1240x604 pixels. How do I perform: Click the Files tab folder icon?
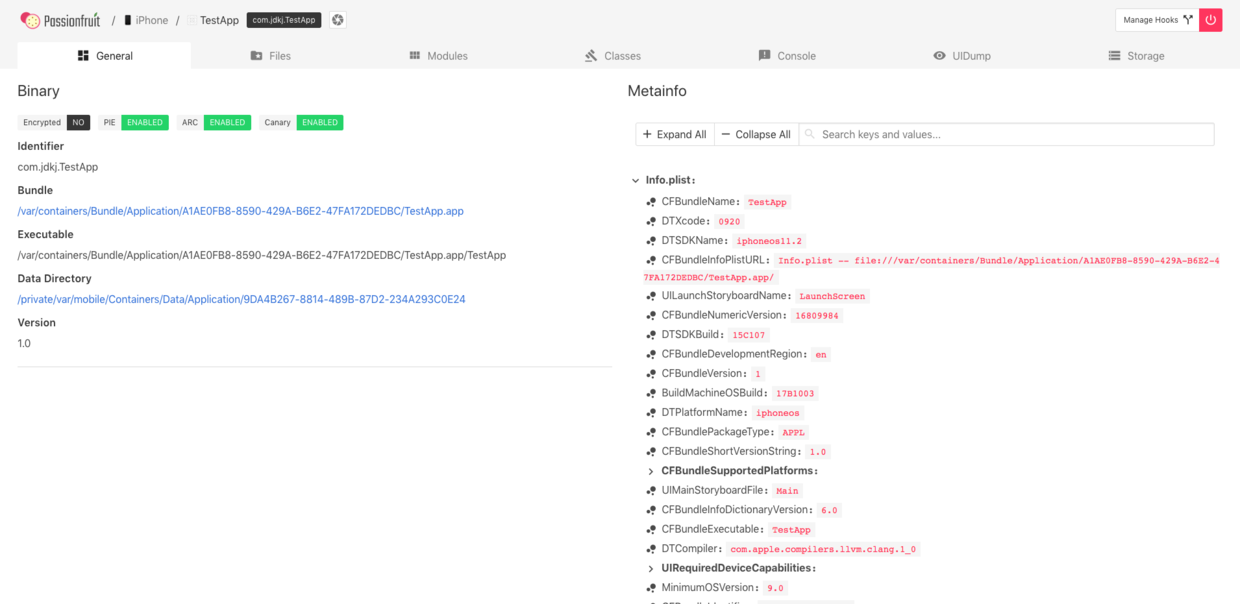coord(257,56)
